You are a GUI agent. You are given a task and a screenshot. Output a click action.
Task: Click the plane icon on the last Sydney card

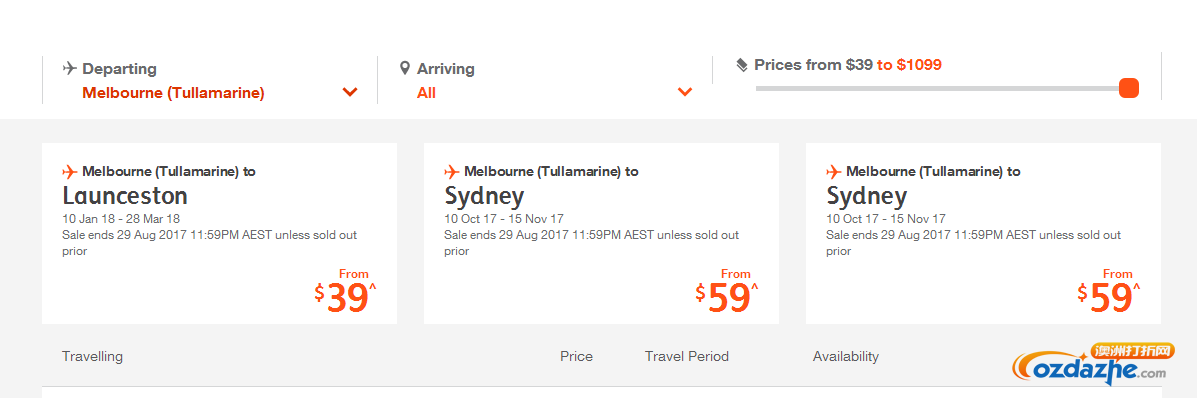[x=834, y=171]
